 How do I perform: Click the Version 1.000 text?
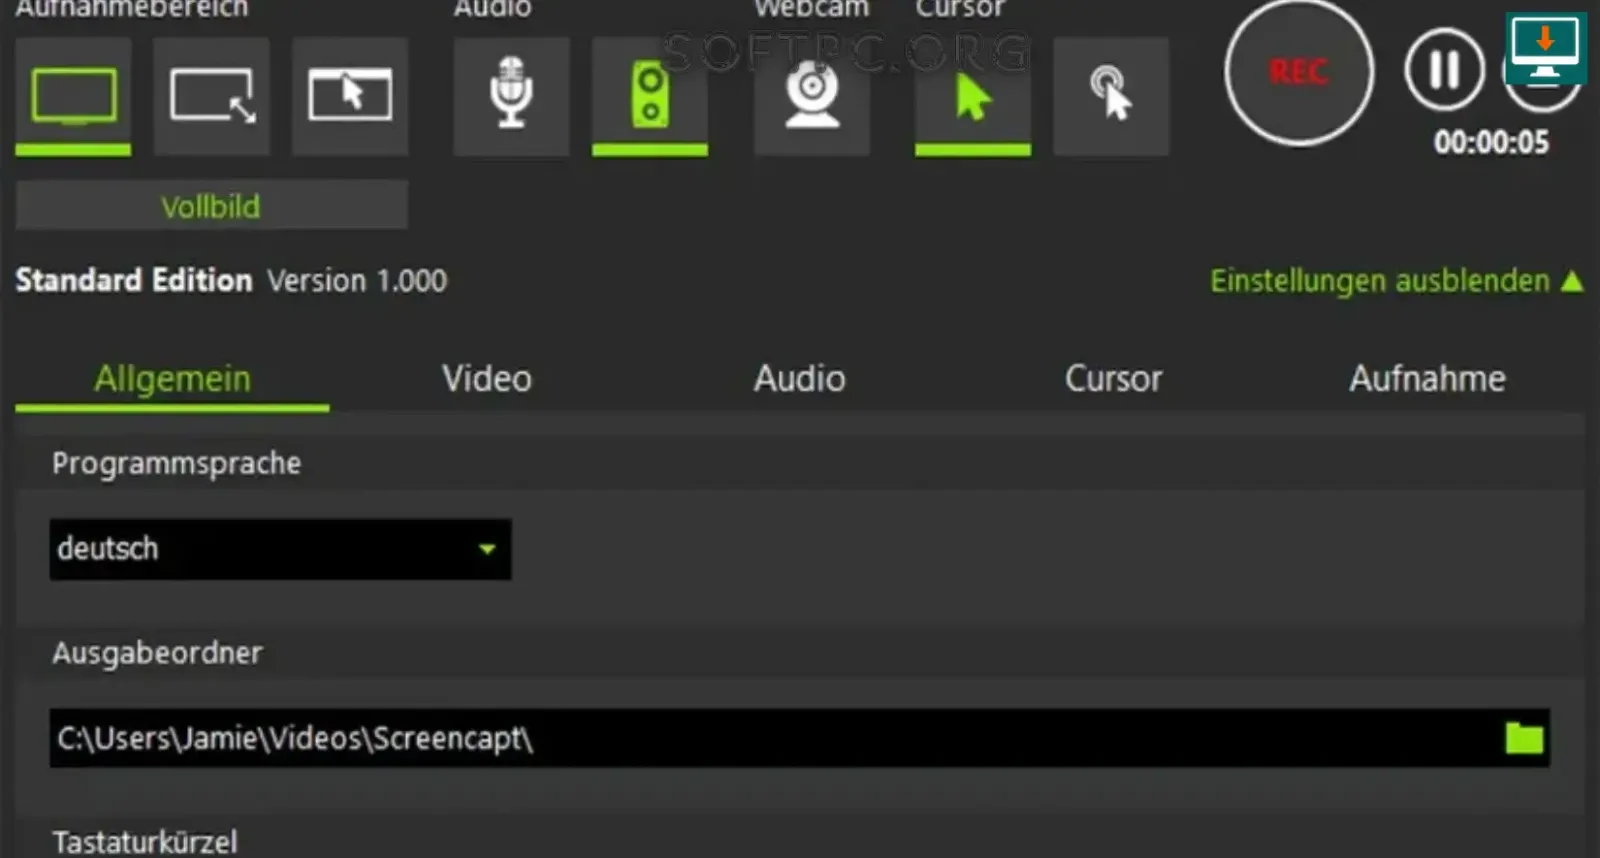tap(357, 281)
